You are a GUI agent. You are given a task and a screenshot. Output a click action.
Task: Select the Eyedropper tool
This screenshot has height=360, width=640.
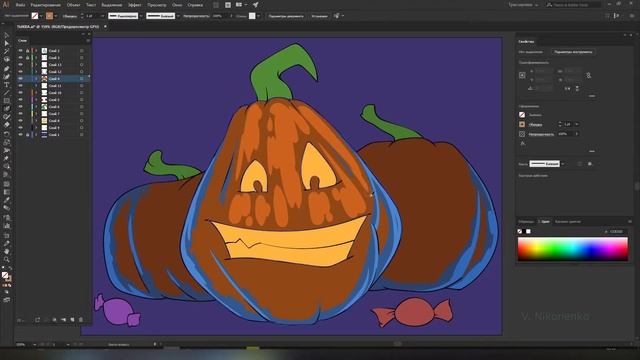click(7, 200)
